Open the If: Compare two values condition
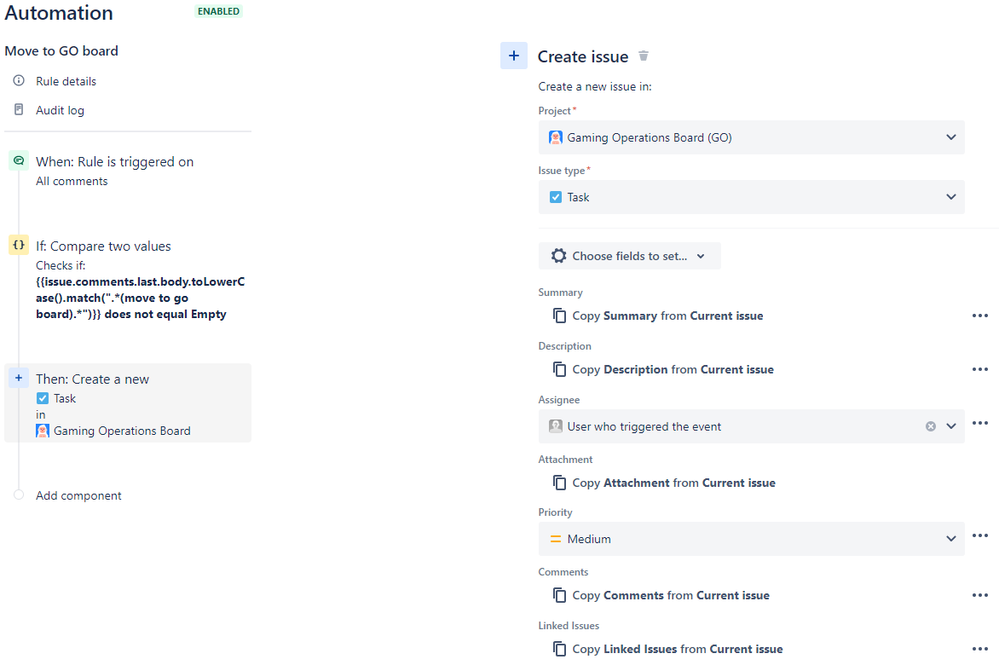 pyautogui.click(x=103, y=246)
